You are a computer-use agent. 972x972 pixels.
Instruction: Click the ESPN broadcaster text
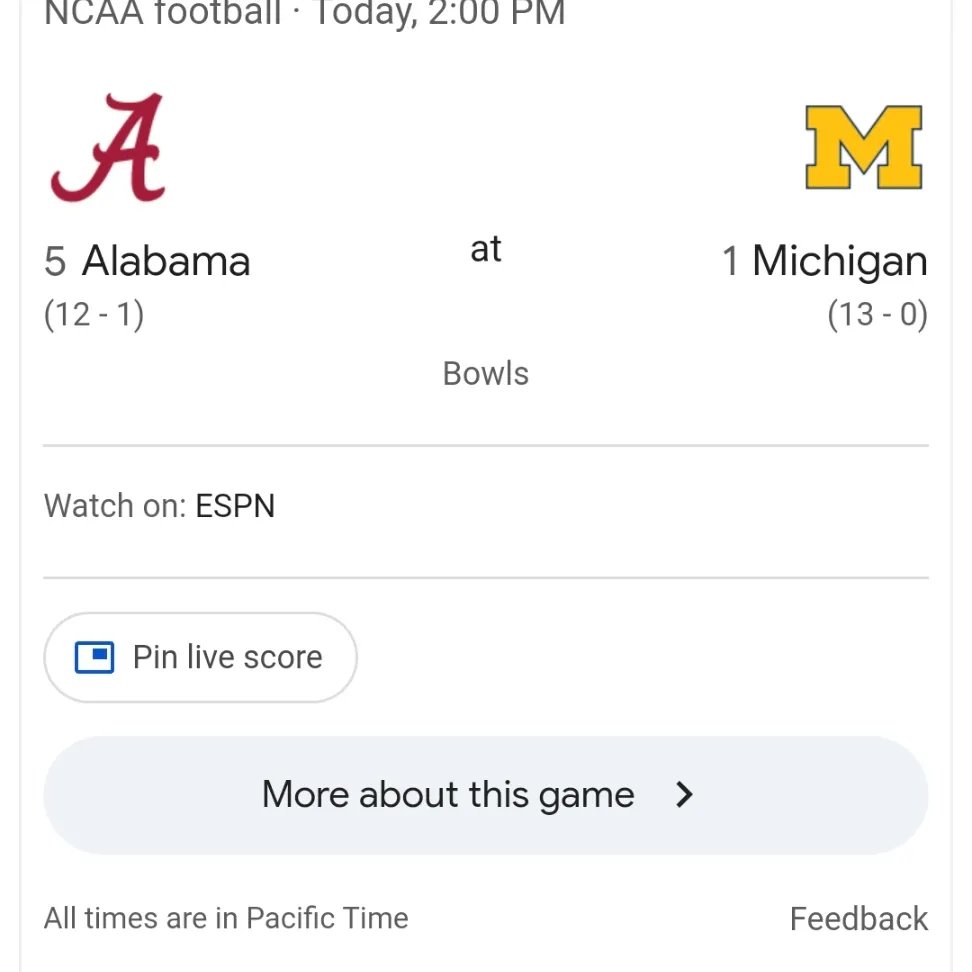tap(235, 506)
